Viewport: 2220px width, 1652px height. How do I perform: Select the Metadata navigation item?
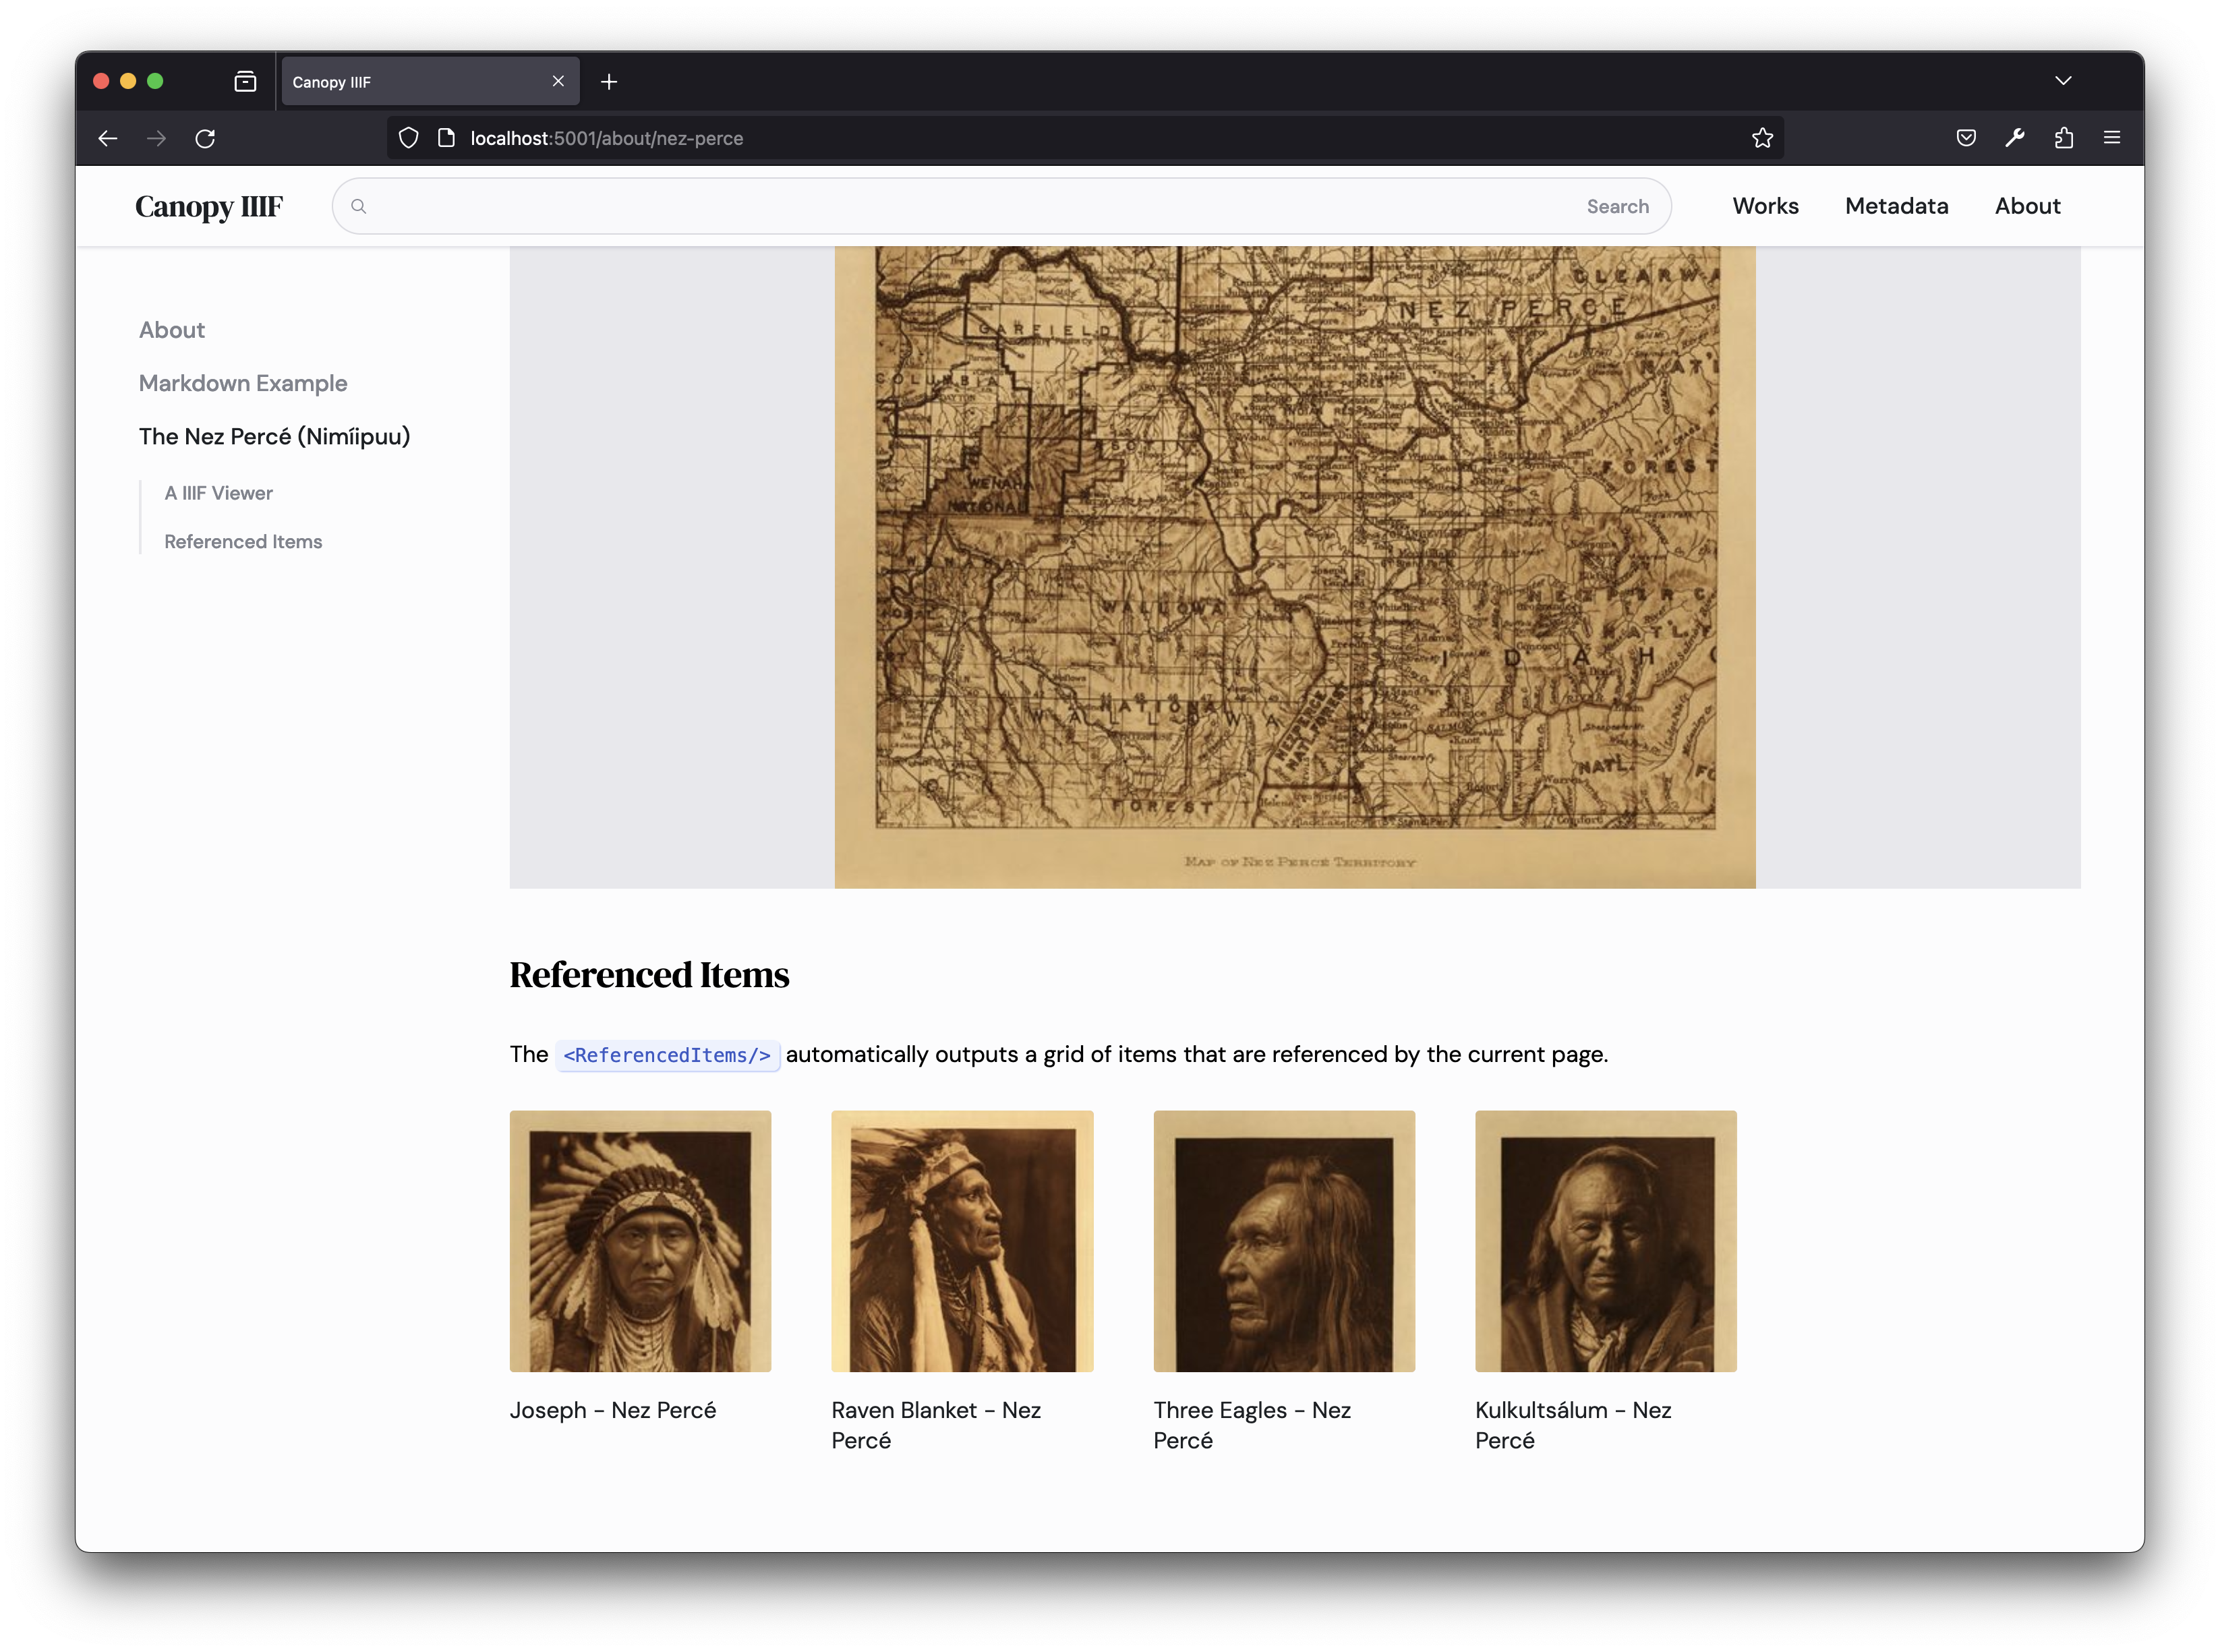coord(1896,206)
